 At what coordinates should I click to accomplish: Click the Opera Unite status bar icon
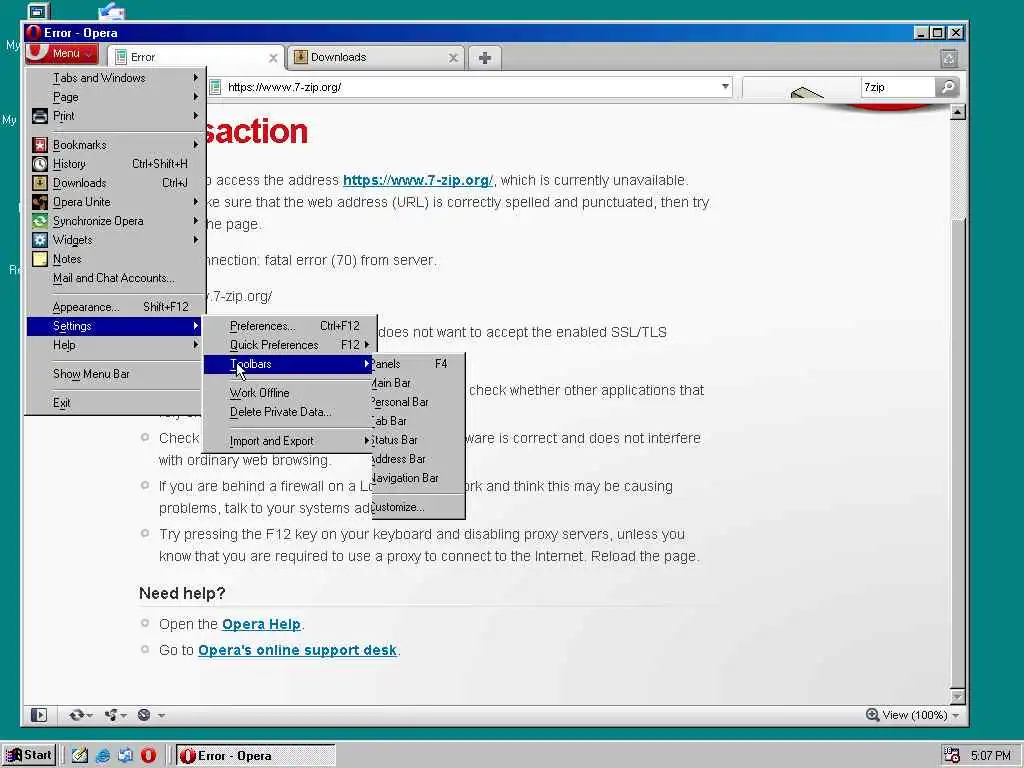(111, 715)
